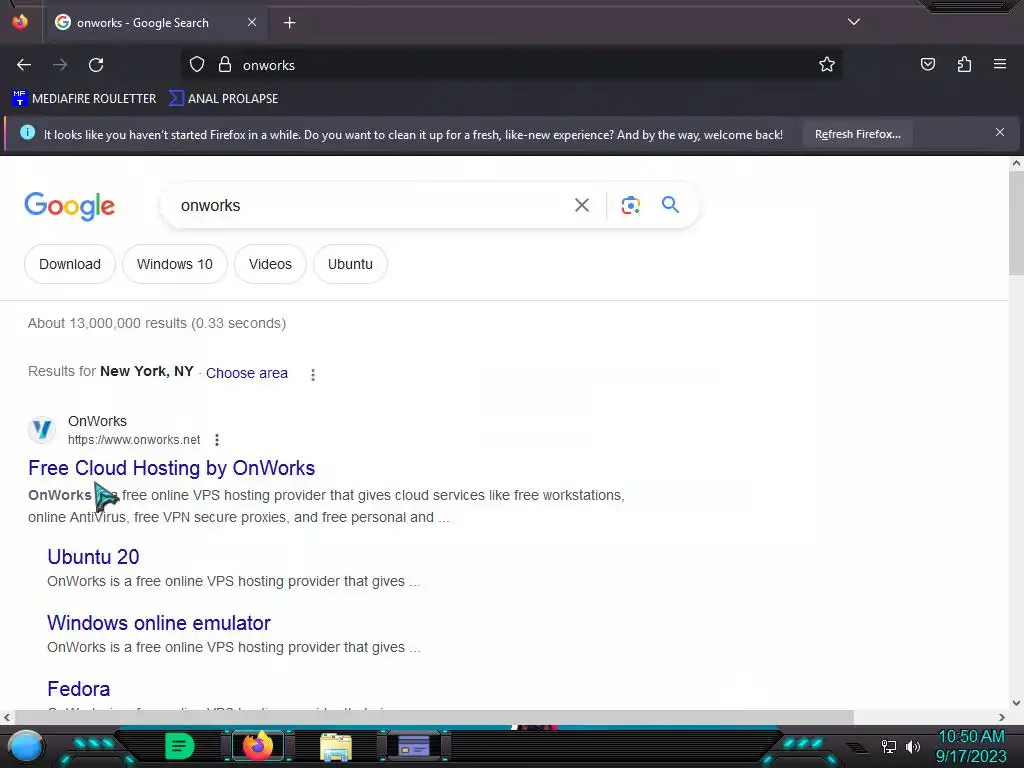Click the OnWorks site name above the URL

tap(97, 421)
